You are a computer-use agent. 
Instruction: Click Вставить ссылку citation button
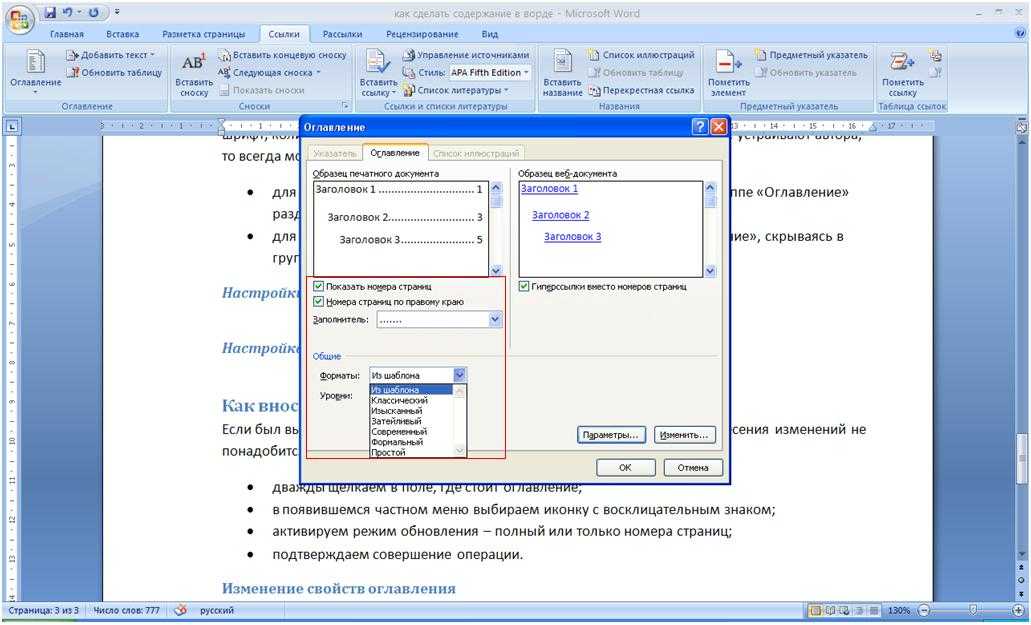coord(378,74)
